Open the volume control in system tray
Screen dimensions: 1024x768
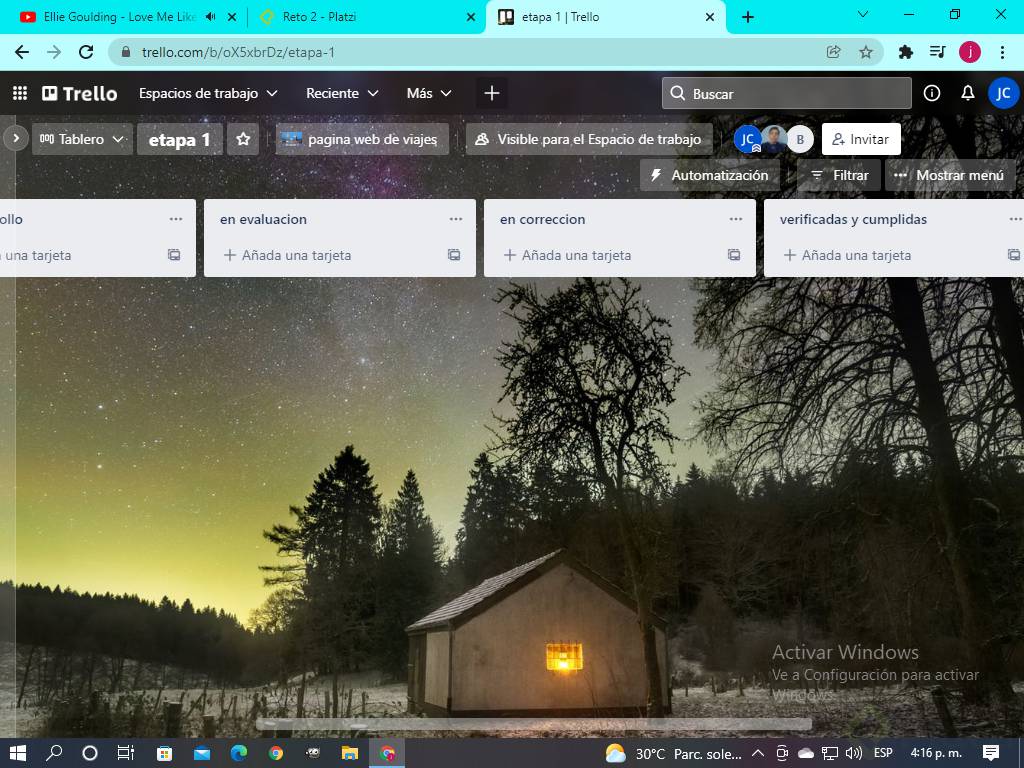(x=854, y=754)
